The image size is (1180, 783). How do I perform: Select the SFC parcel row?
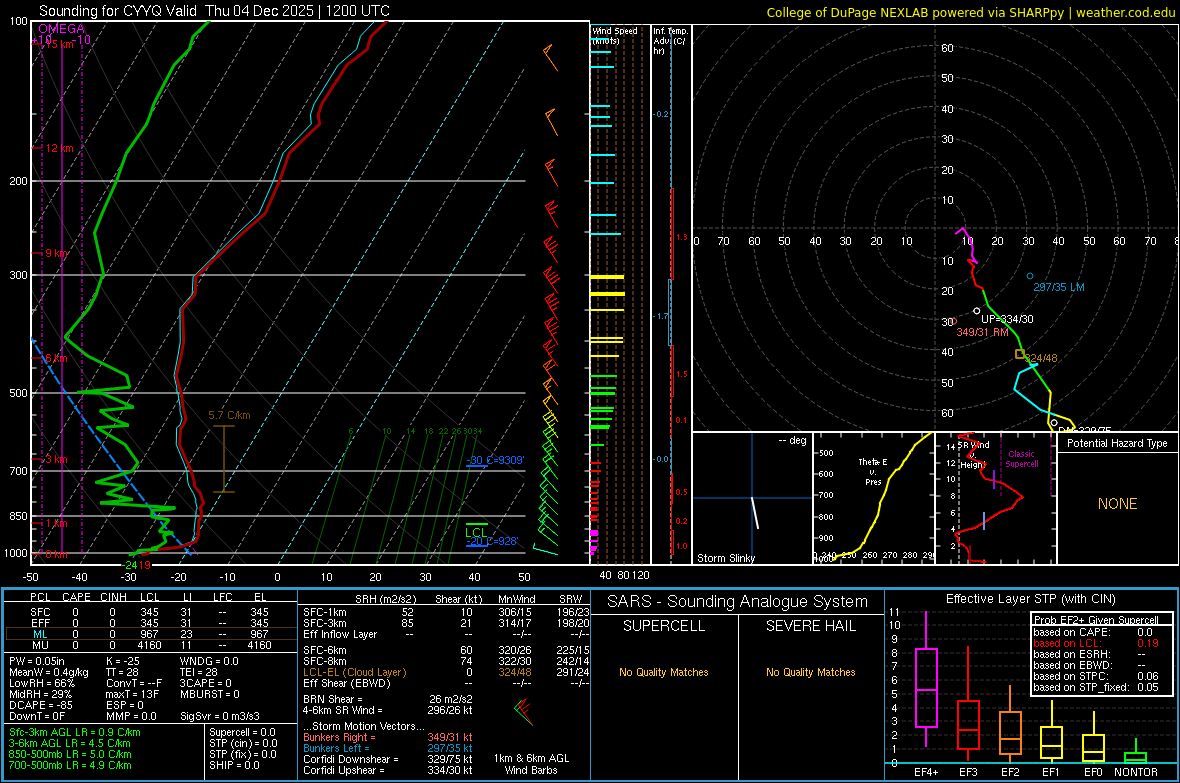pos(150,612)
